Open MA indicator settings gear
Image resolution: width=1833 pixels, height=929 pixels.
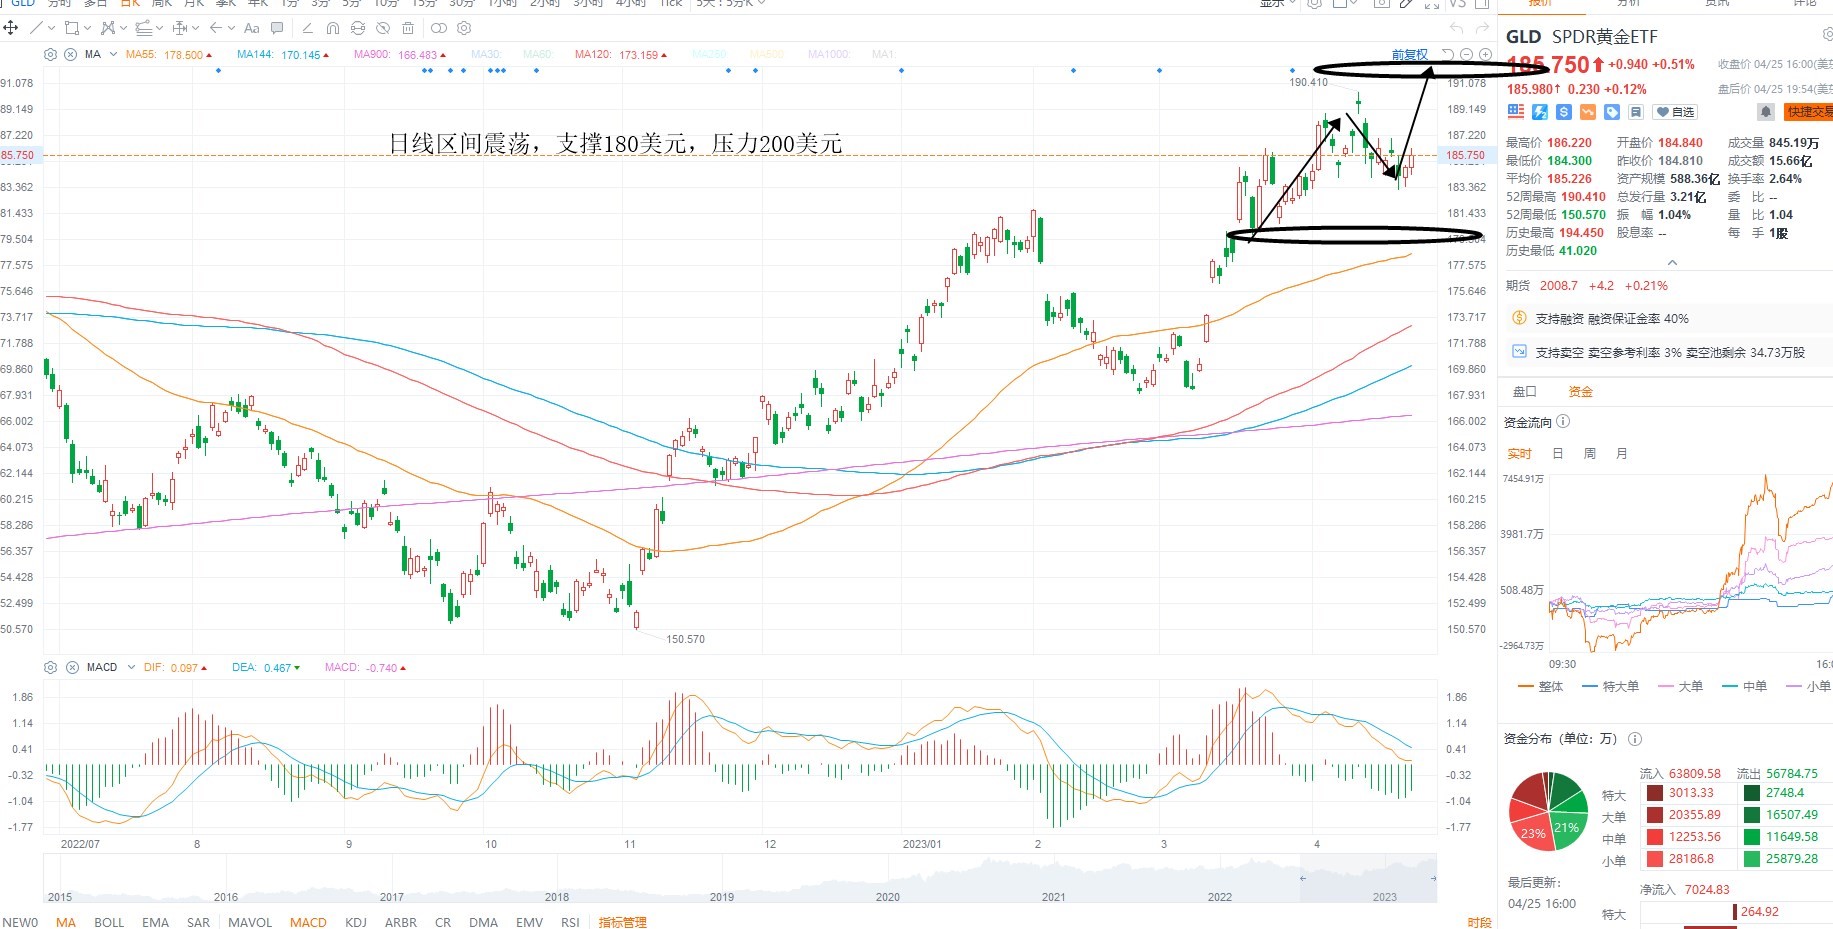(x=51, y=54)
